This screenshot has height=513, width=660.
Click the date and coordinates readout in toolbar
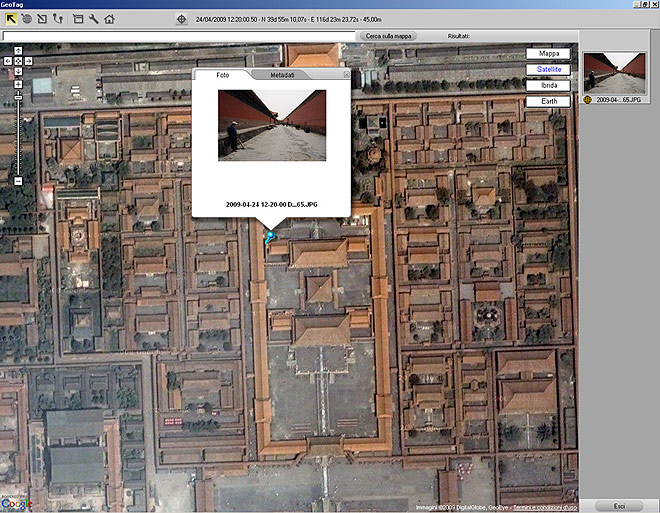(x=289, y=19)
